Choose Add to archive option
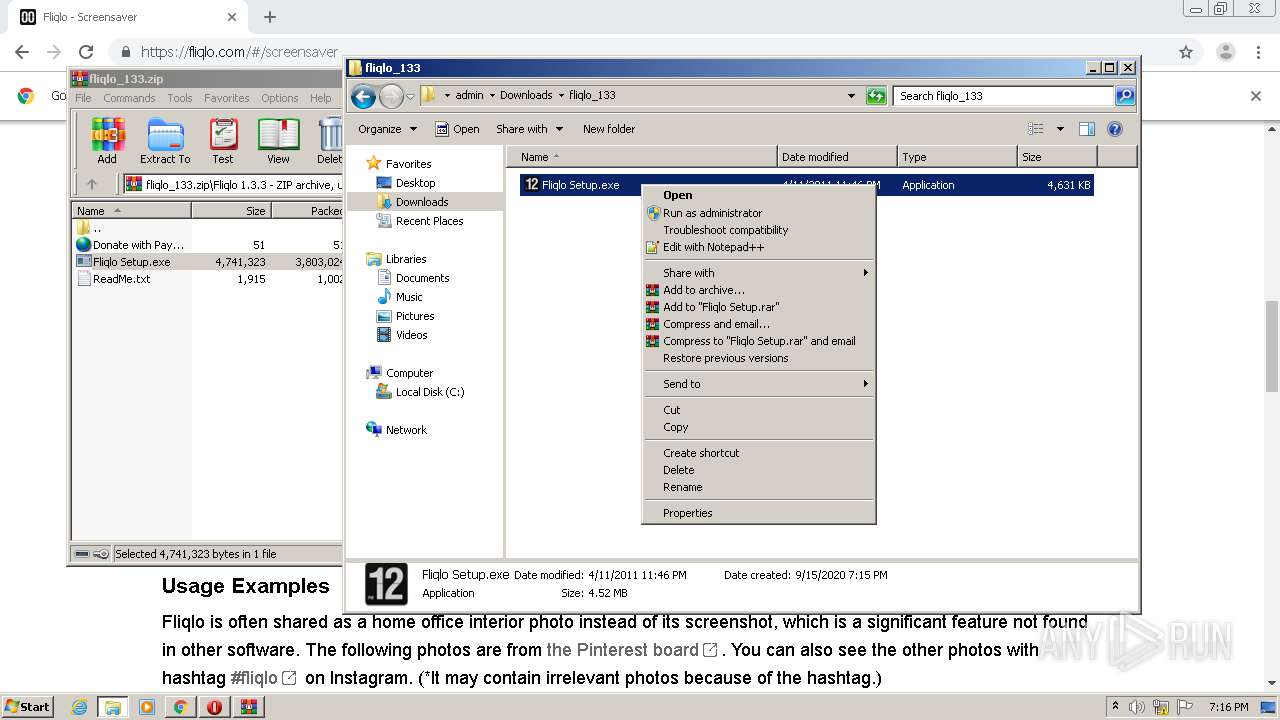This screenshot has height=720, width=1280. click(760, 290)
